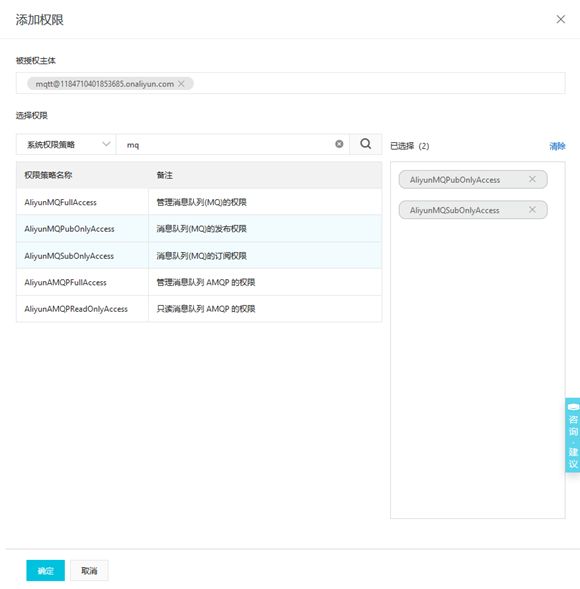The height and width of the screenshot is (589, 580).
Task: Clear the search text with the circled X icon
Action: (x=339, y=144)
